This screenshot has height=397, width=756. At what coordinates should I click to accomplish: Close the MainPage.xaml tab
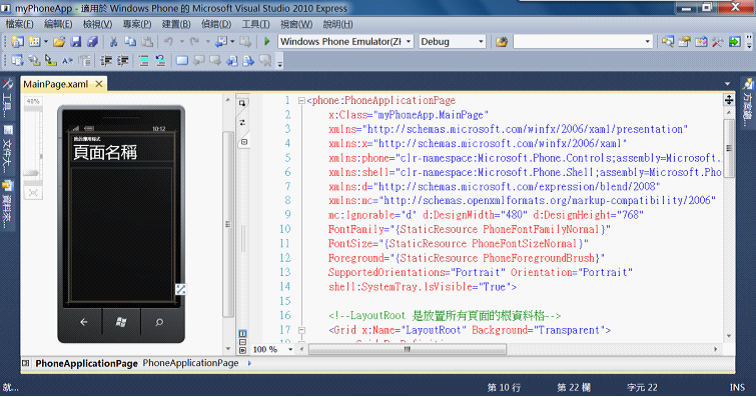[x=99, y=84]
